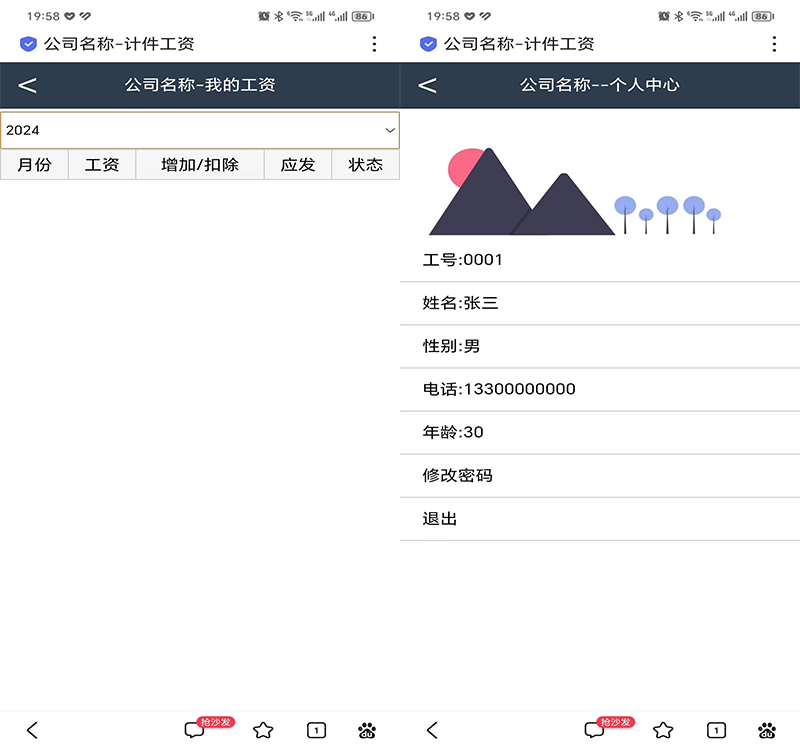This screenshot has width=800, height=750.
Task: Tap the comment icon with 抢沙发 badge on left screen
Action: point(193,729)
